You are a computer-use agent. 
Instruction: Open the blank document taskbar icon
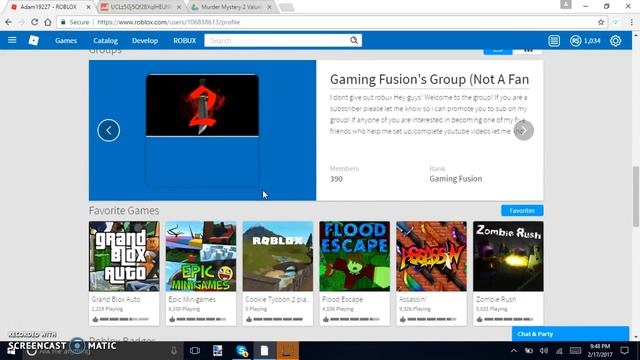[x=264, y=351]
